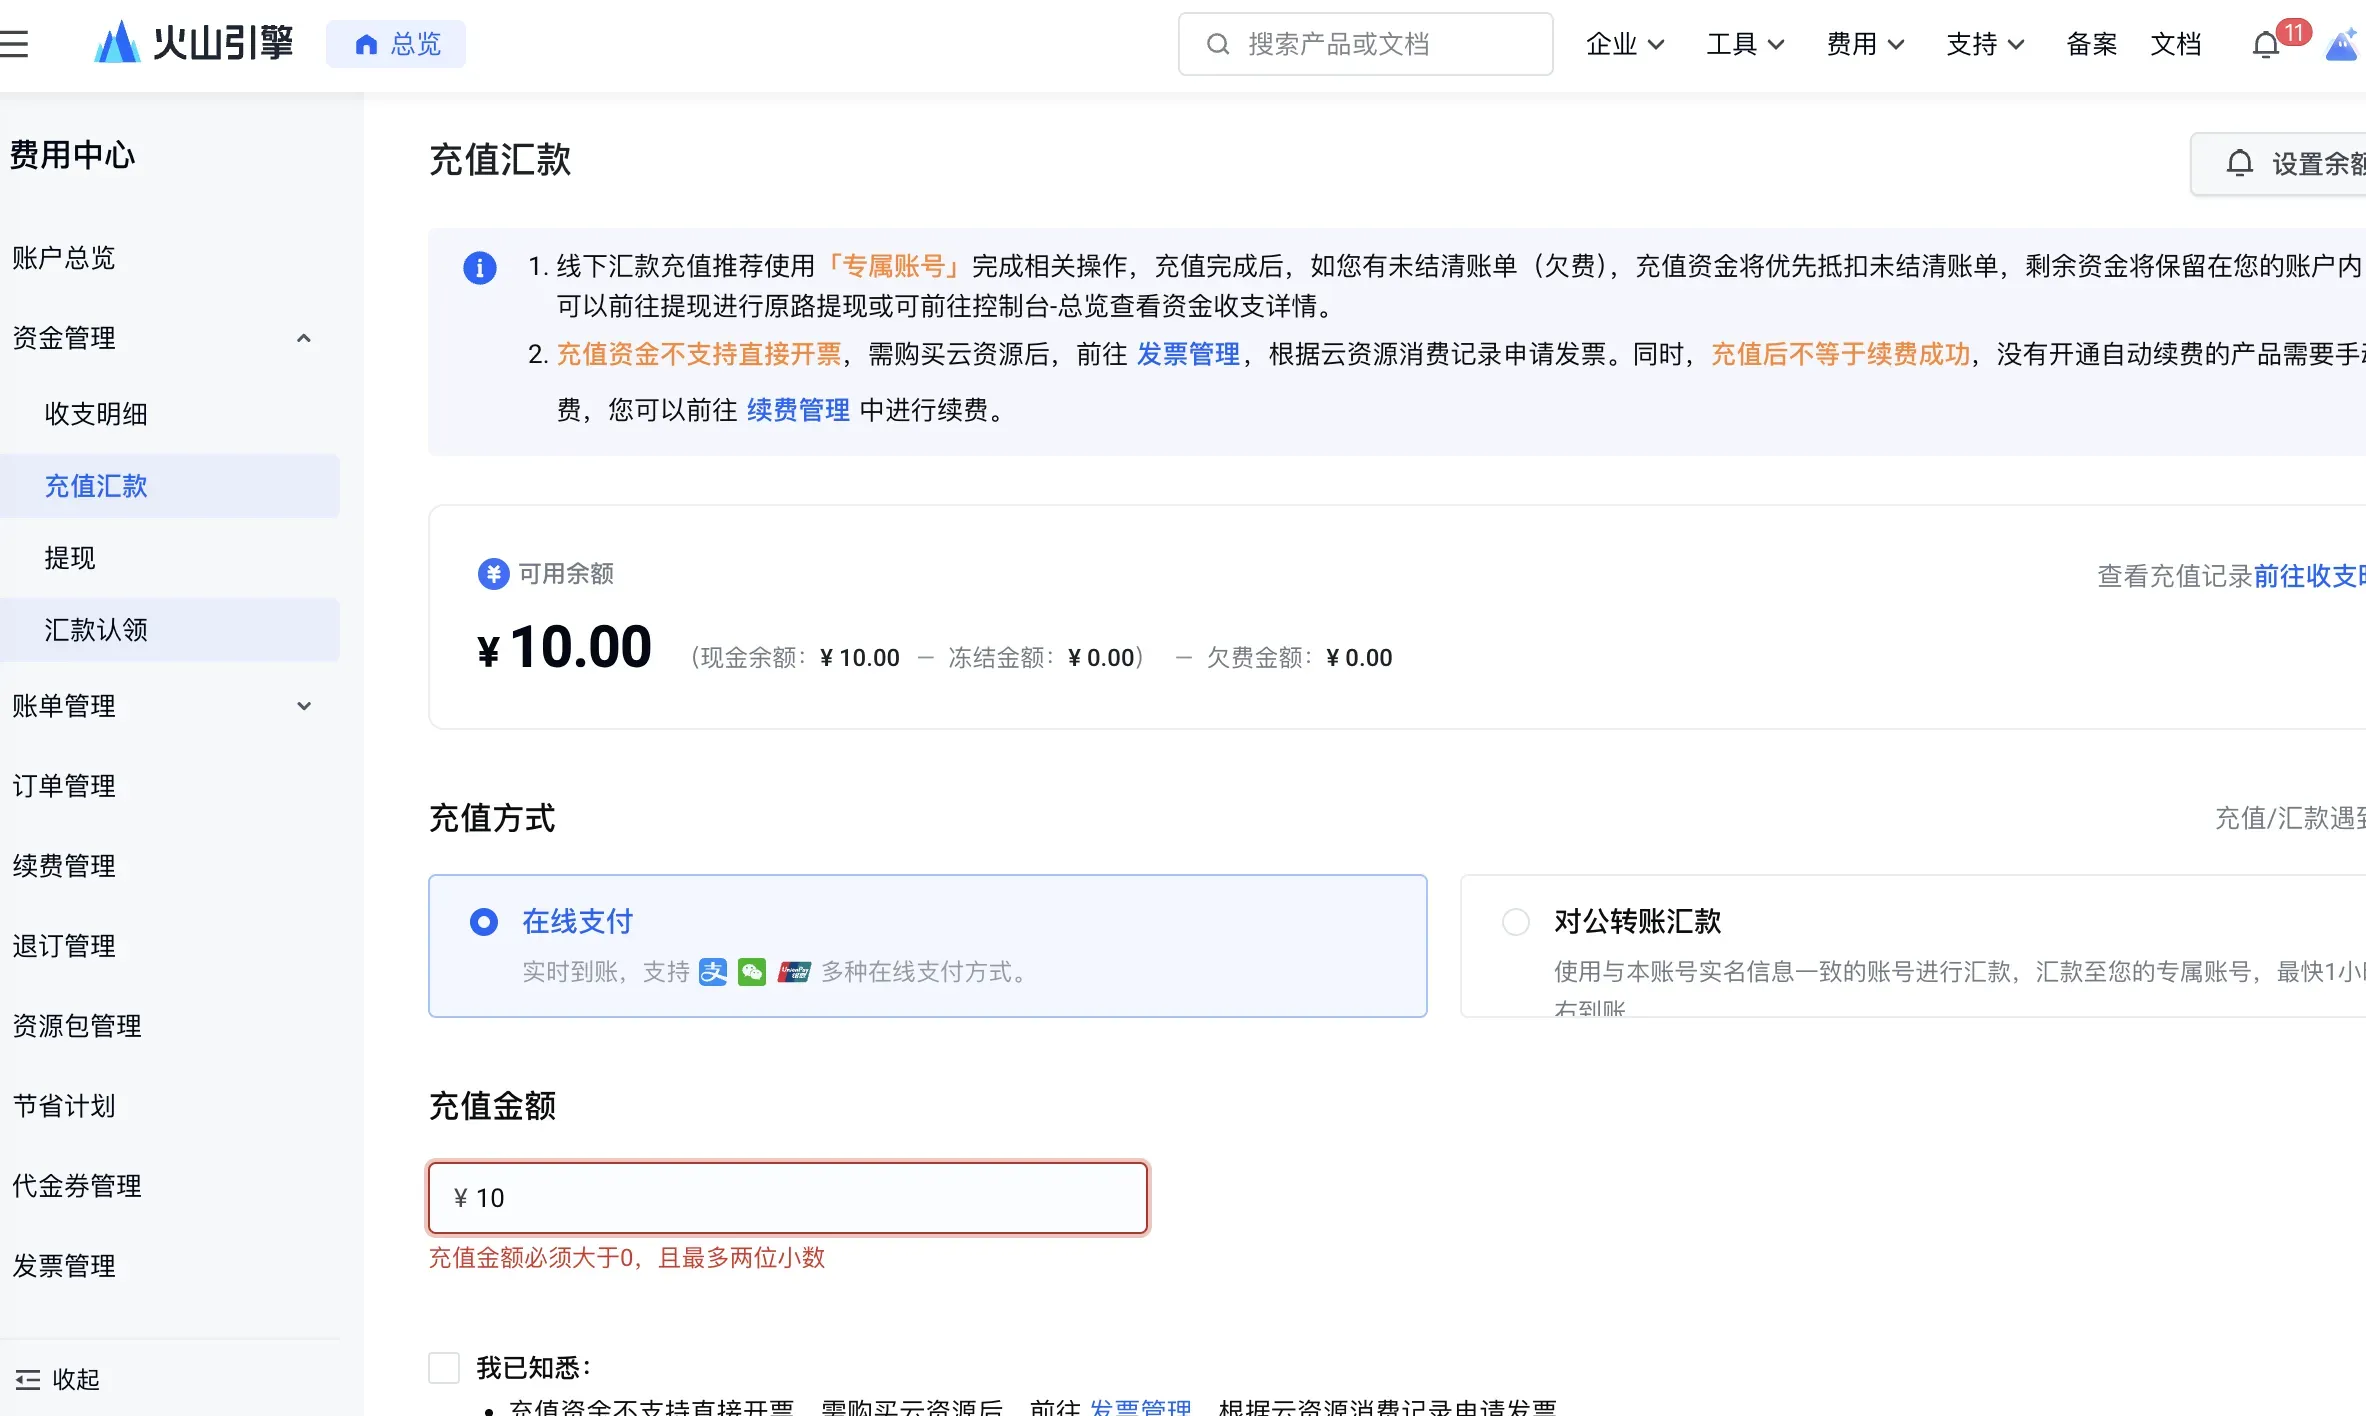Click the 设置余额 alert button
This screenshot has width=2366, height=1416.
coord(2279,163)
